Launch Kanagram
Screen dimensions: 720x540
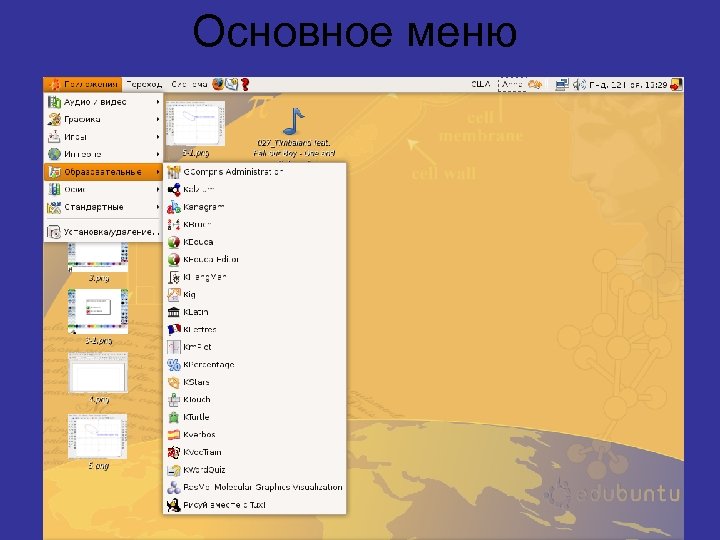254,207
